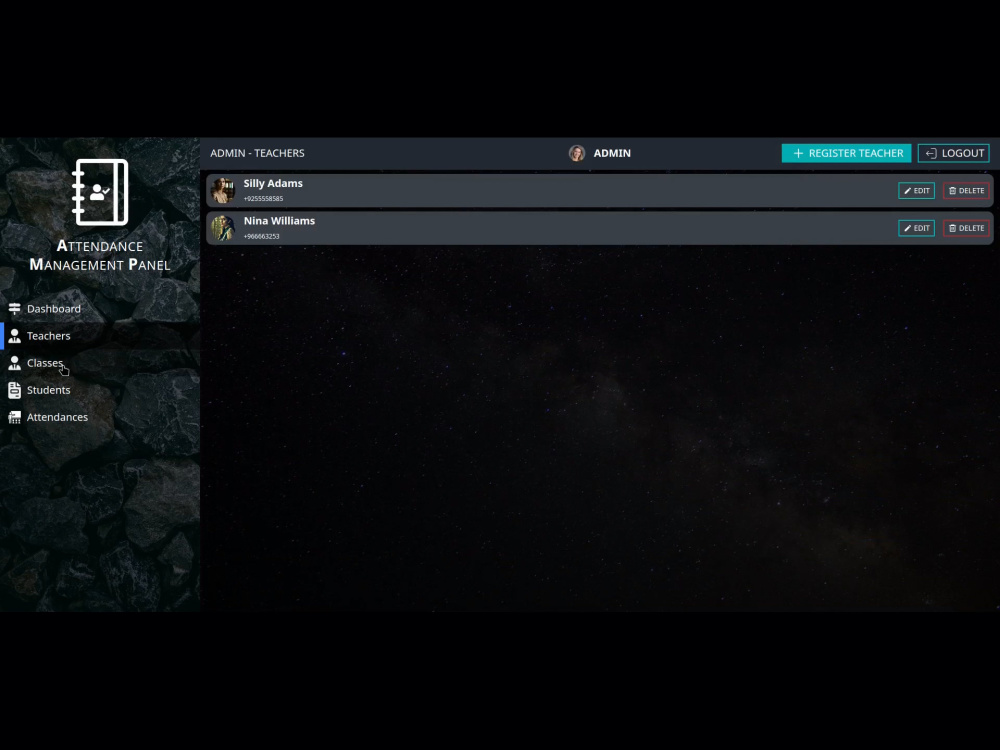
Task: Go to Classes in the sidebar
Action: click(x=100, y=363)
